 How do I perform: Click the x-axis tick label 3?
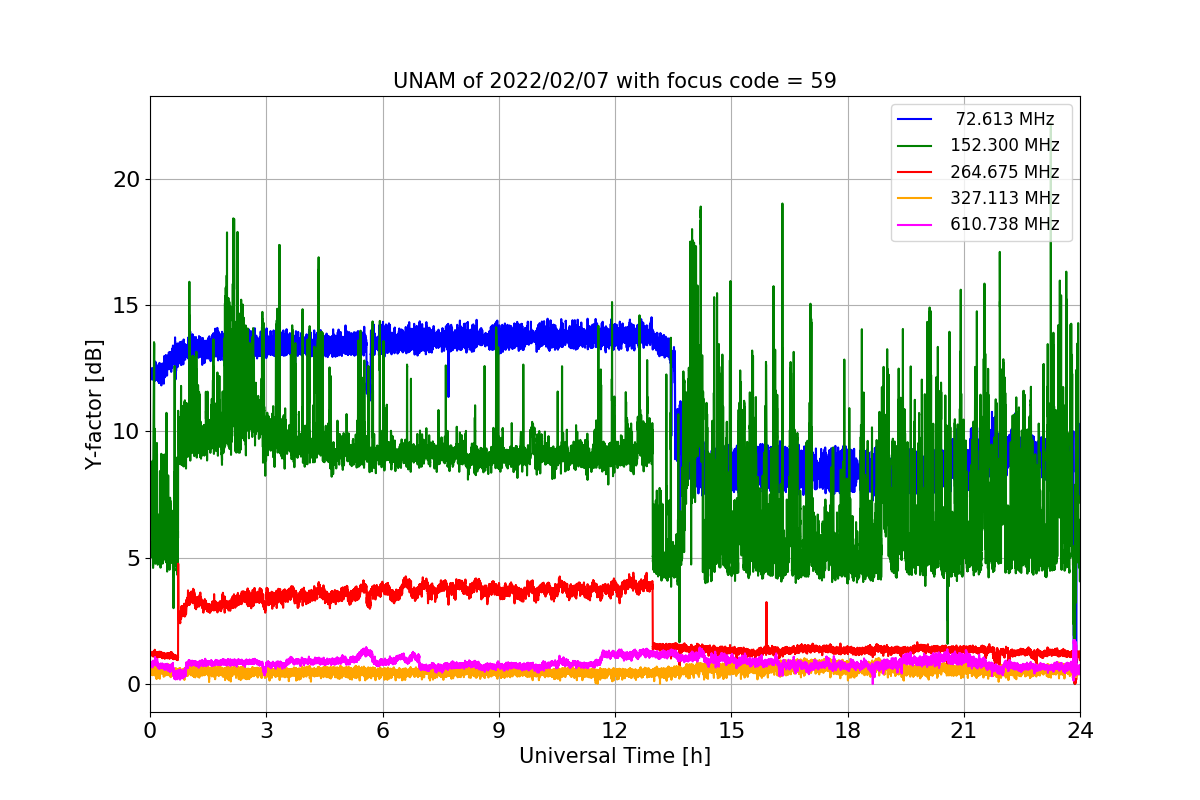tap(266, 730)
